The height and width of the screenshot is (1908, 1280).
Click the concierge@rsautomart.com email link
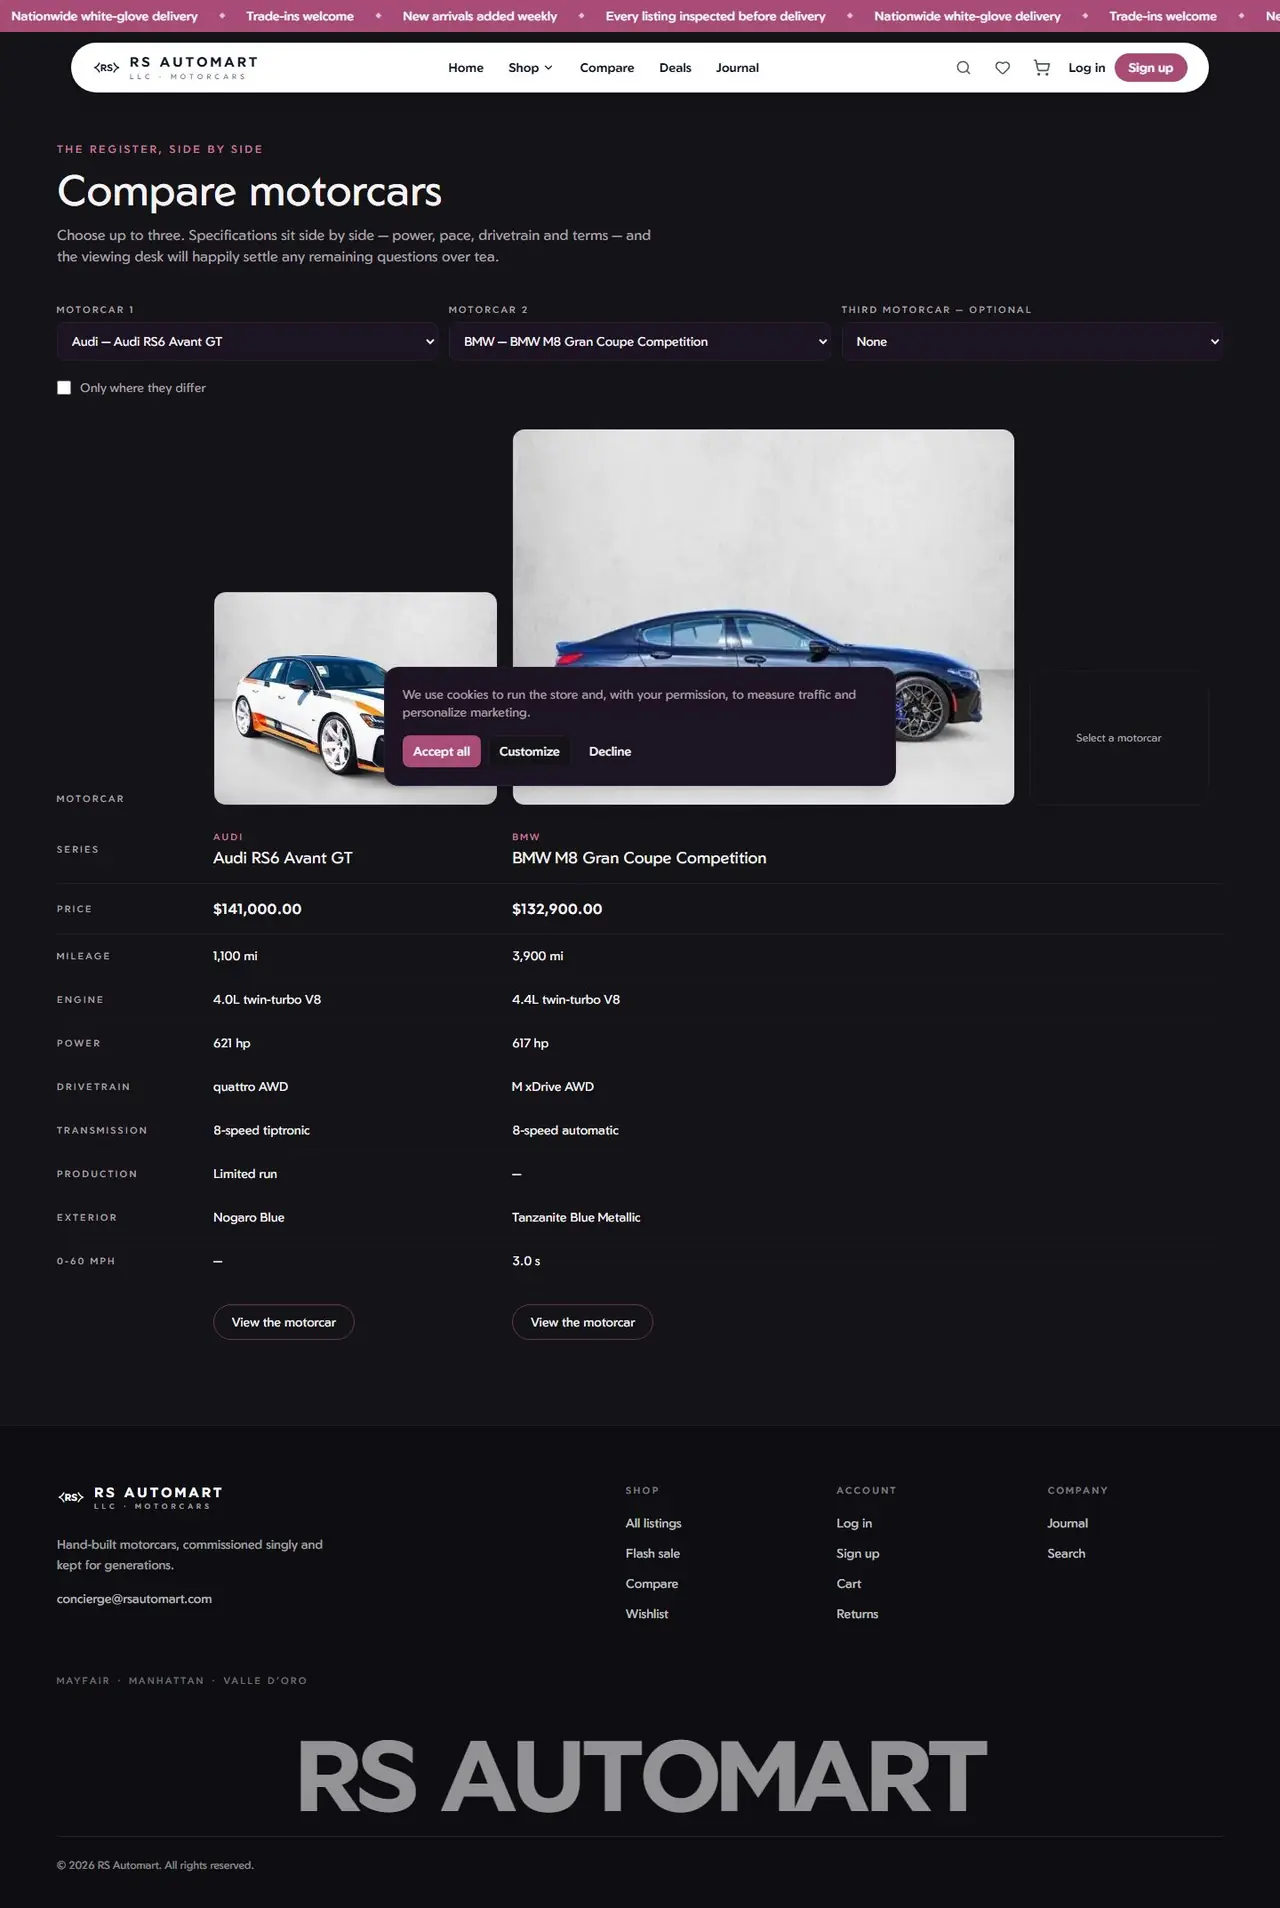(134, 1599)
